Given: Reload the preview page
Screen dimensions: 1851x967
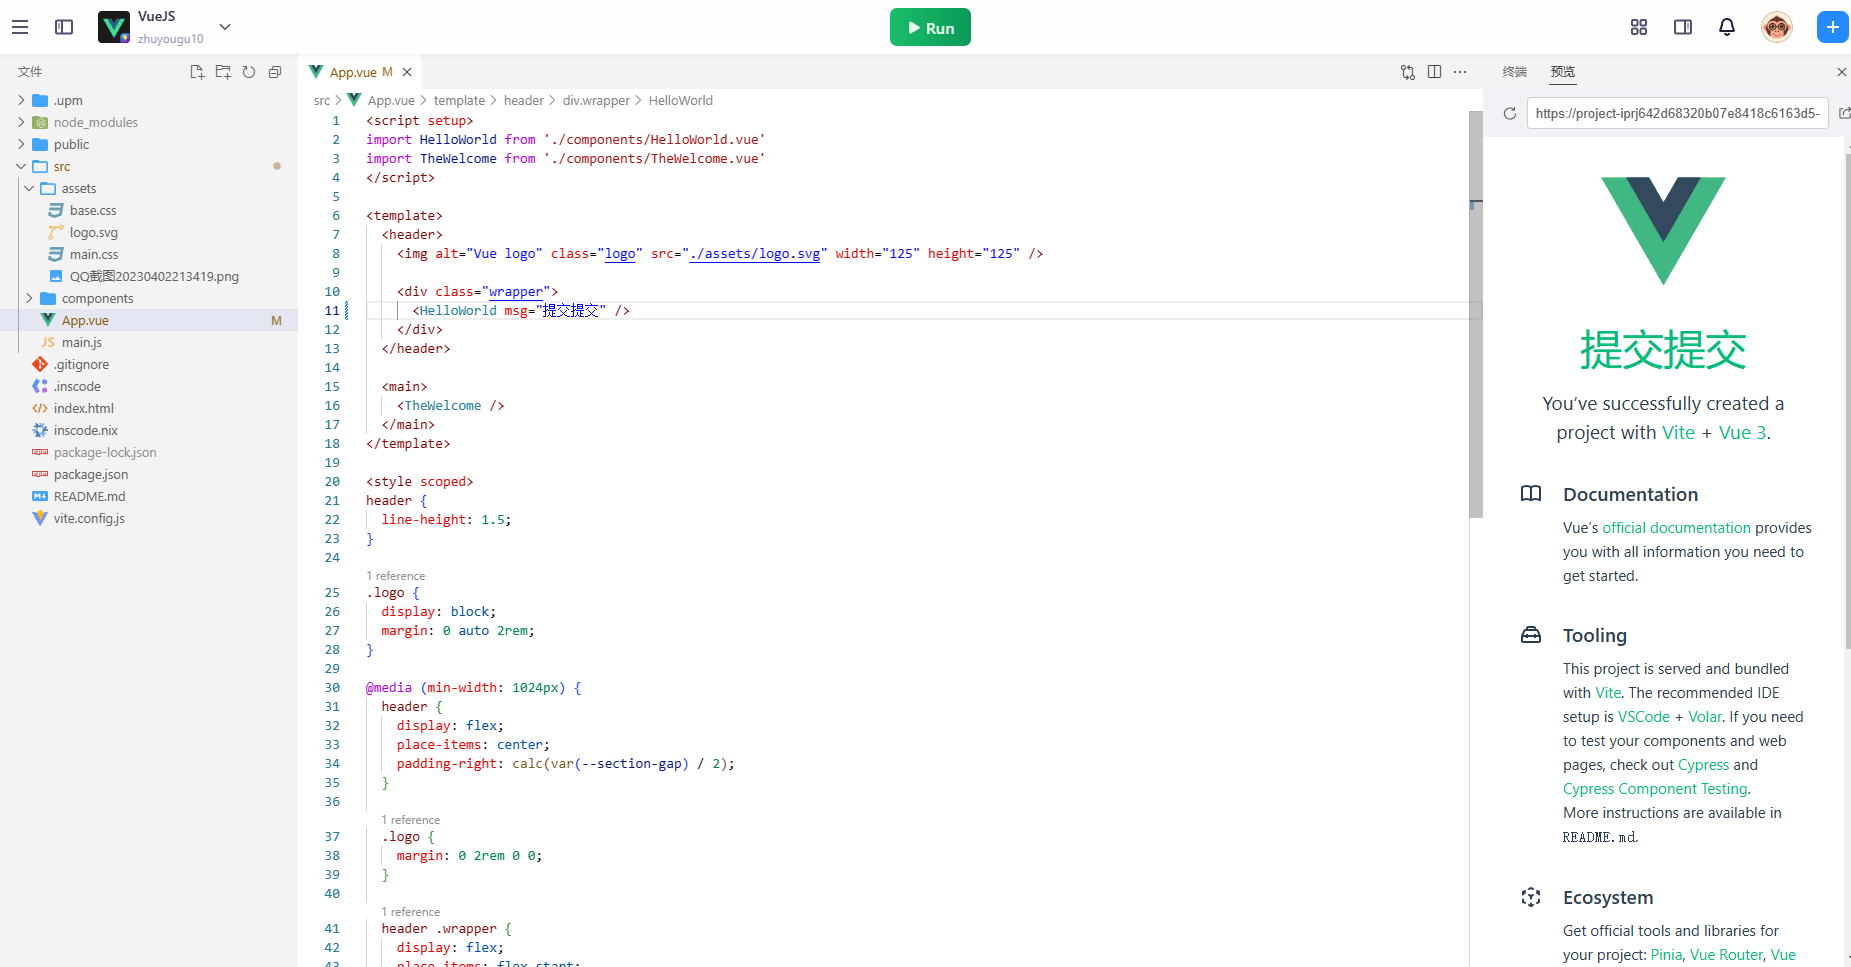Looking at the screenshot, I should point(1510,113).
